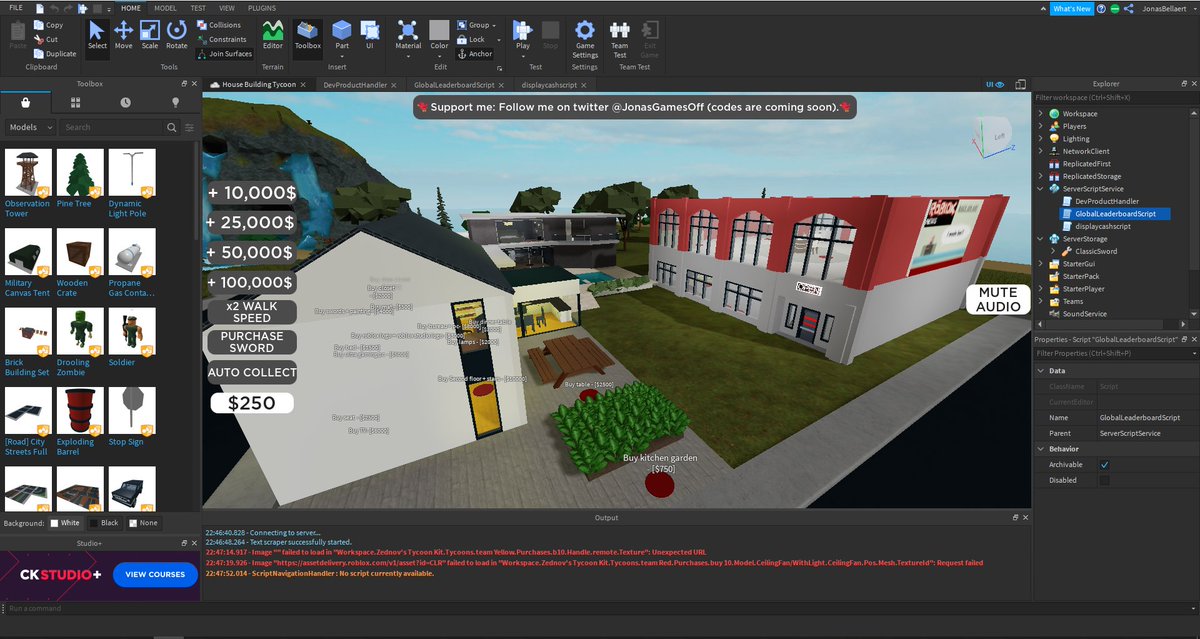Click the Explorer horizontal scrollbar
The image size is (1200, 639).
coord(1105,324)
